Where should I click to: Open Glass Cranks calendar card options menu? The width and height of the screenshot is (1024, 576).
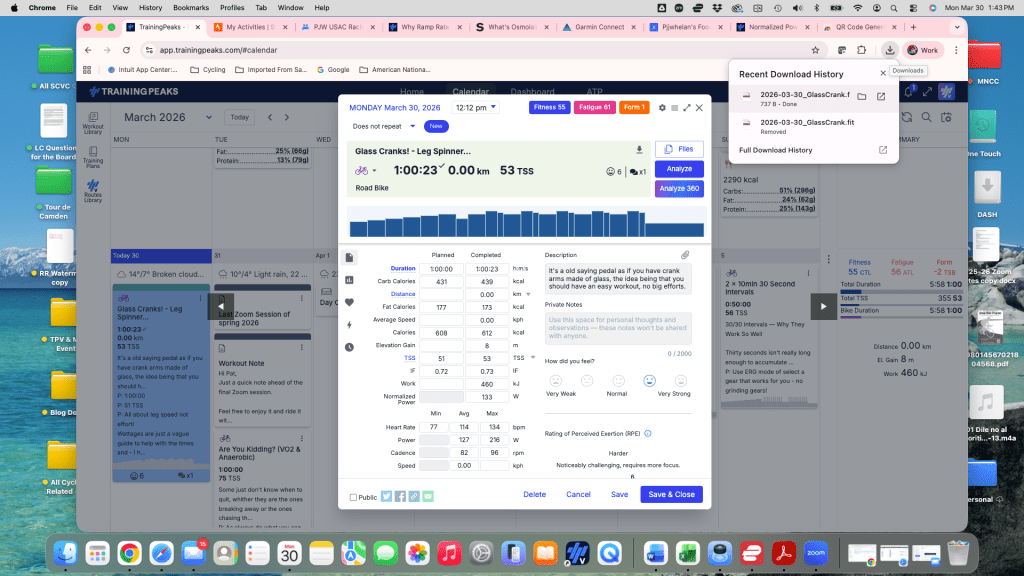[200, 298]
